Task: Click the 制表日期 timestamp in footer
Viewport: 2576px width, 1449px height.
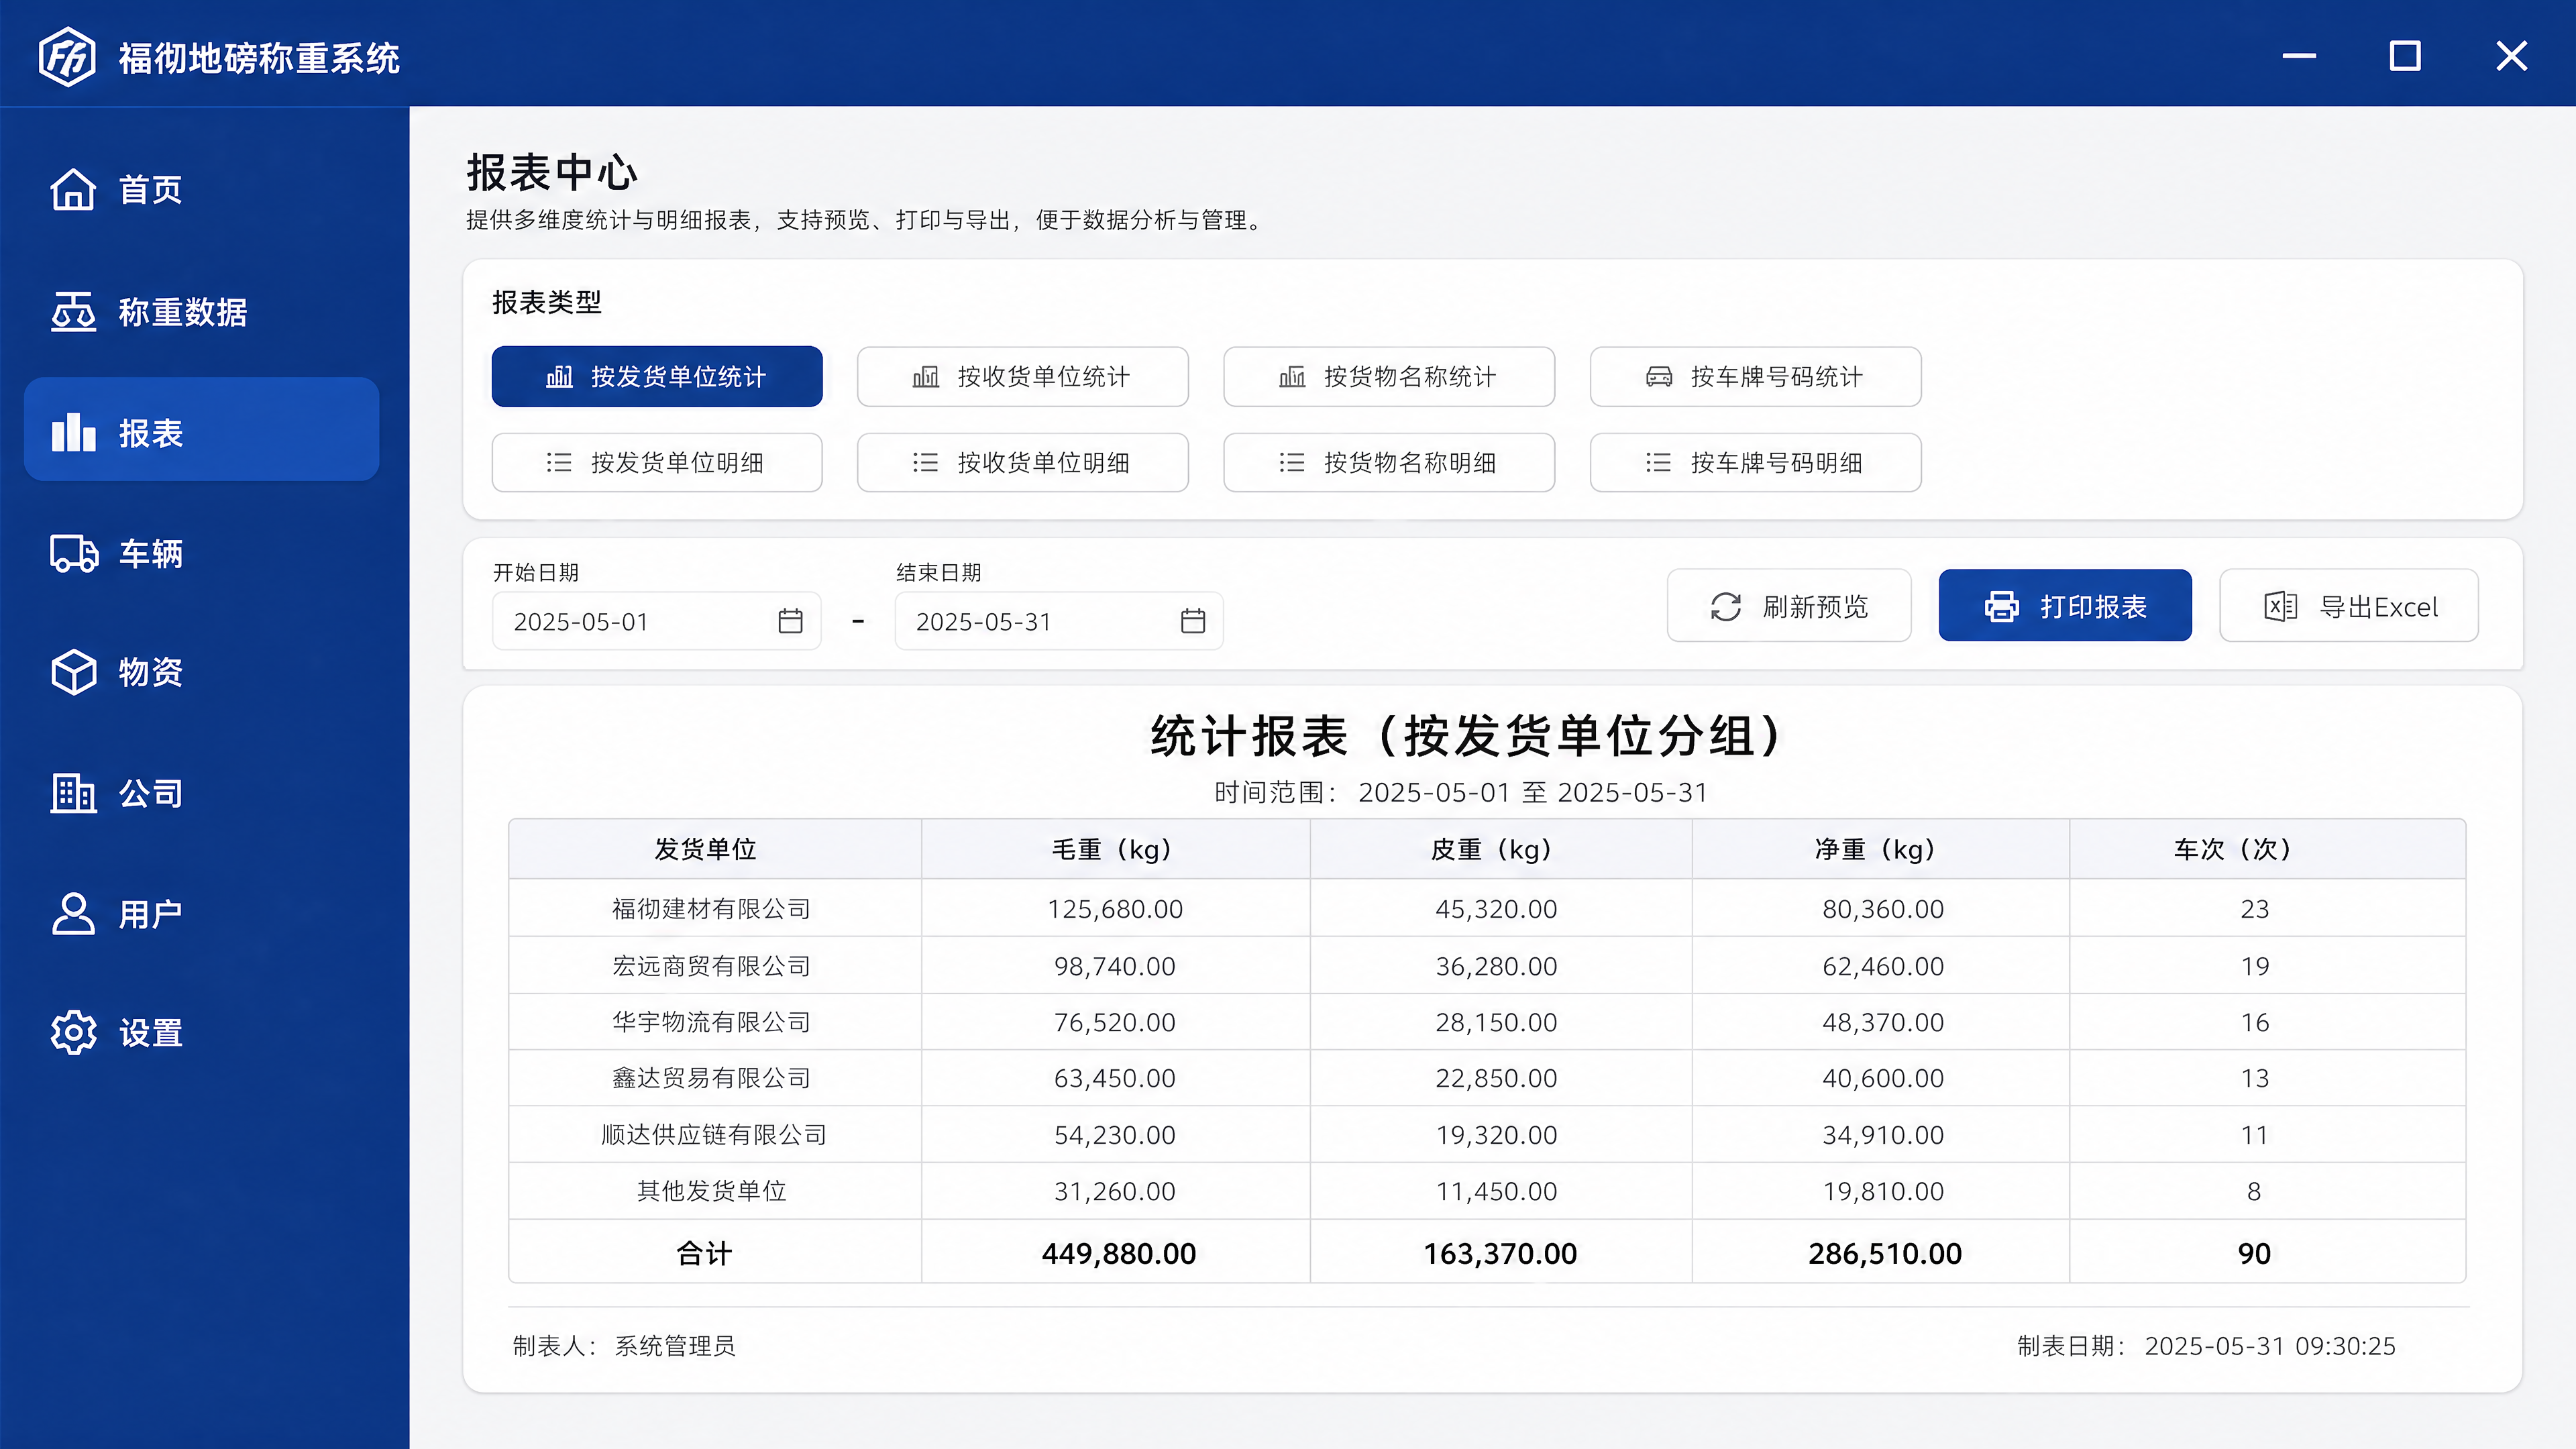Action: pos(2206,1345)
